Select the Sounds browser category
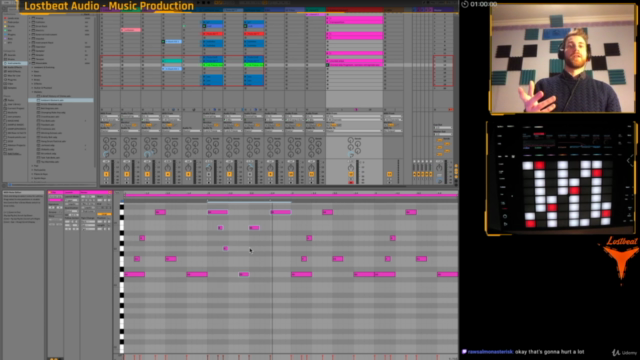This screenshot has height=360, width=640. (12, 55)
